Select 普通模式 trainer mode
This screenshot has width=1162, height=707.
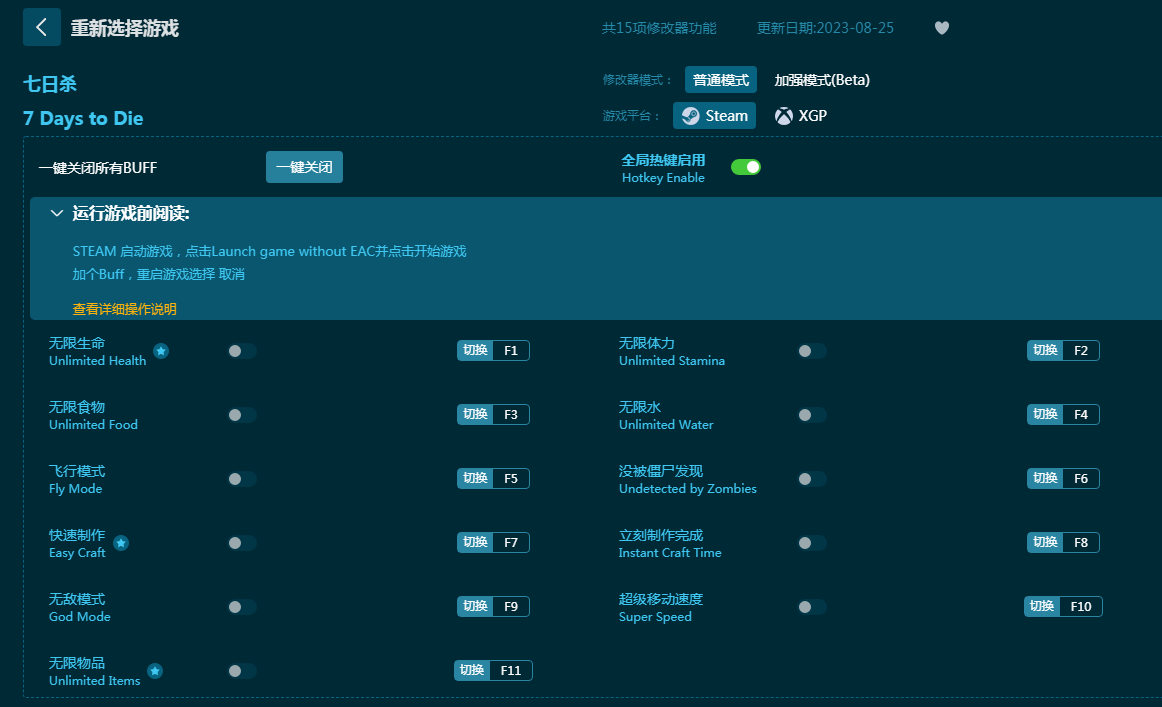720,80
